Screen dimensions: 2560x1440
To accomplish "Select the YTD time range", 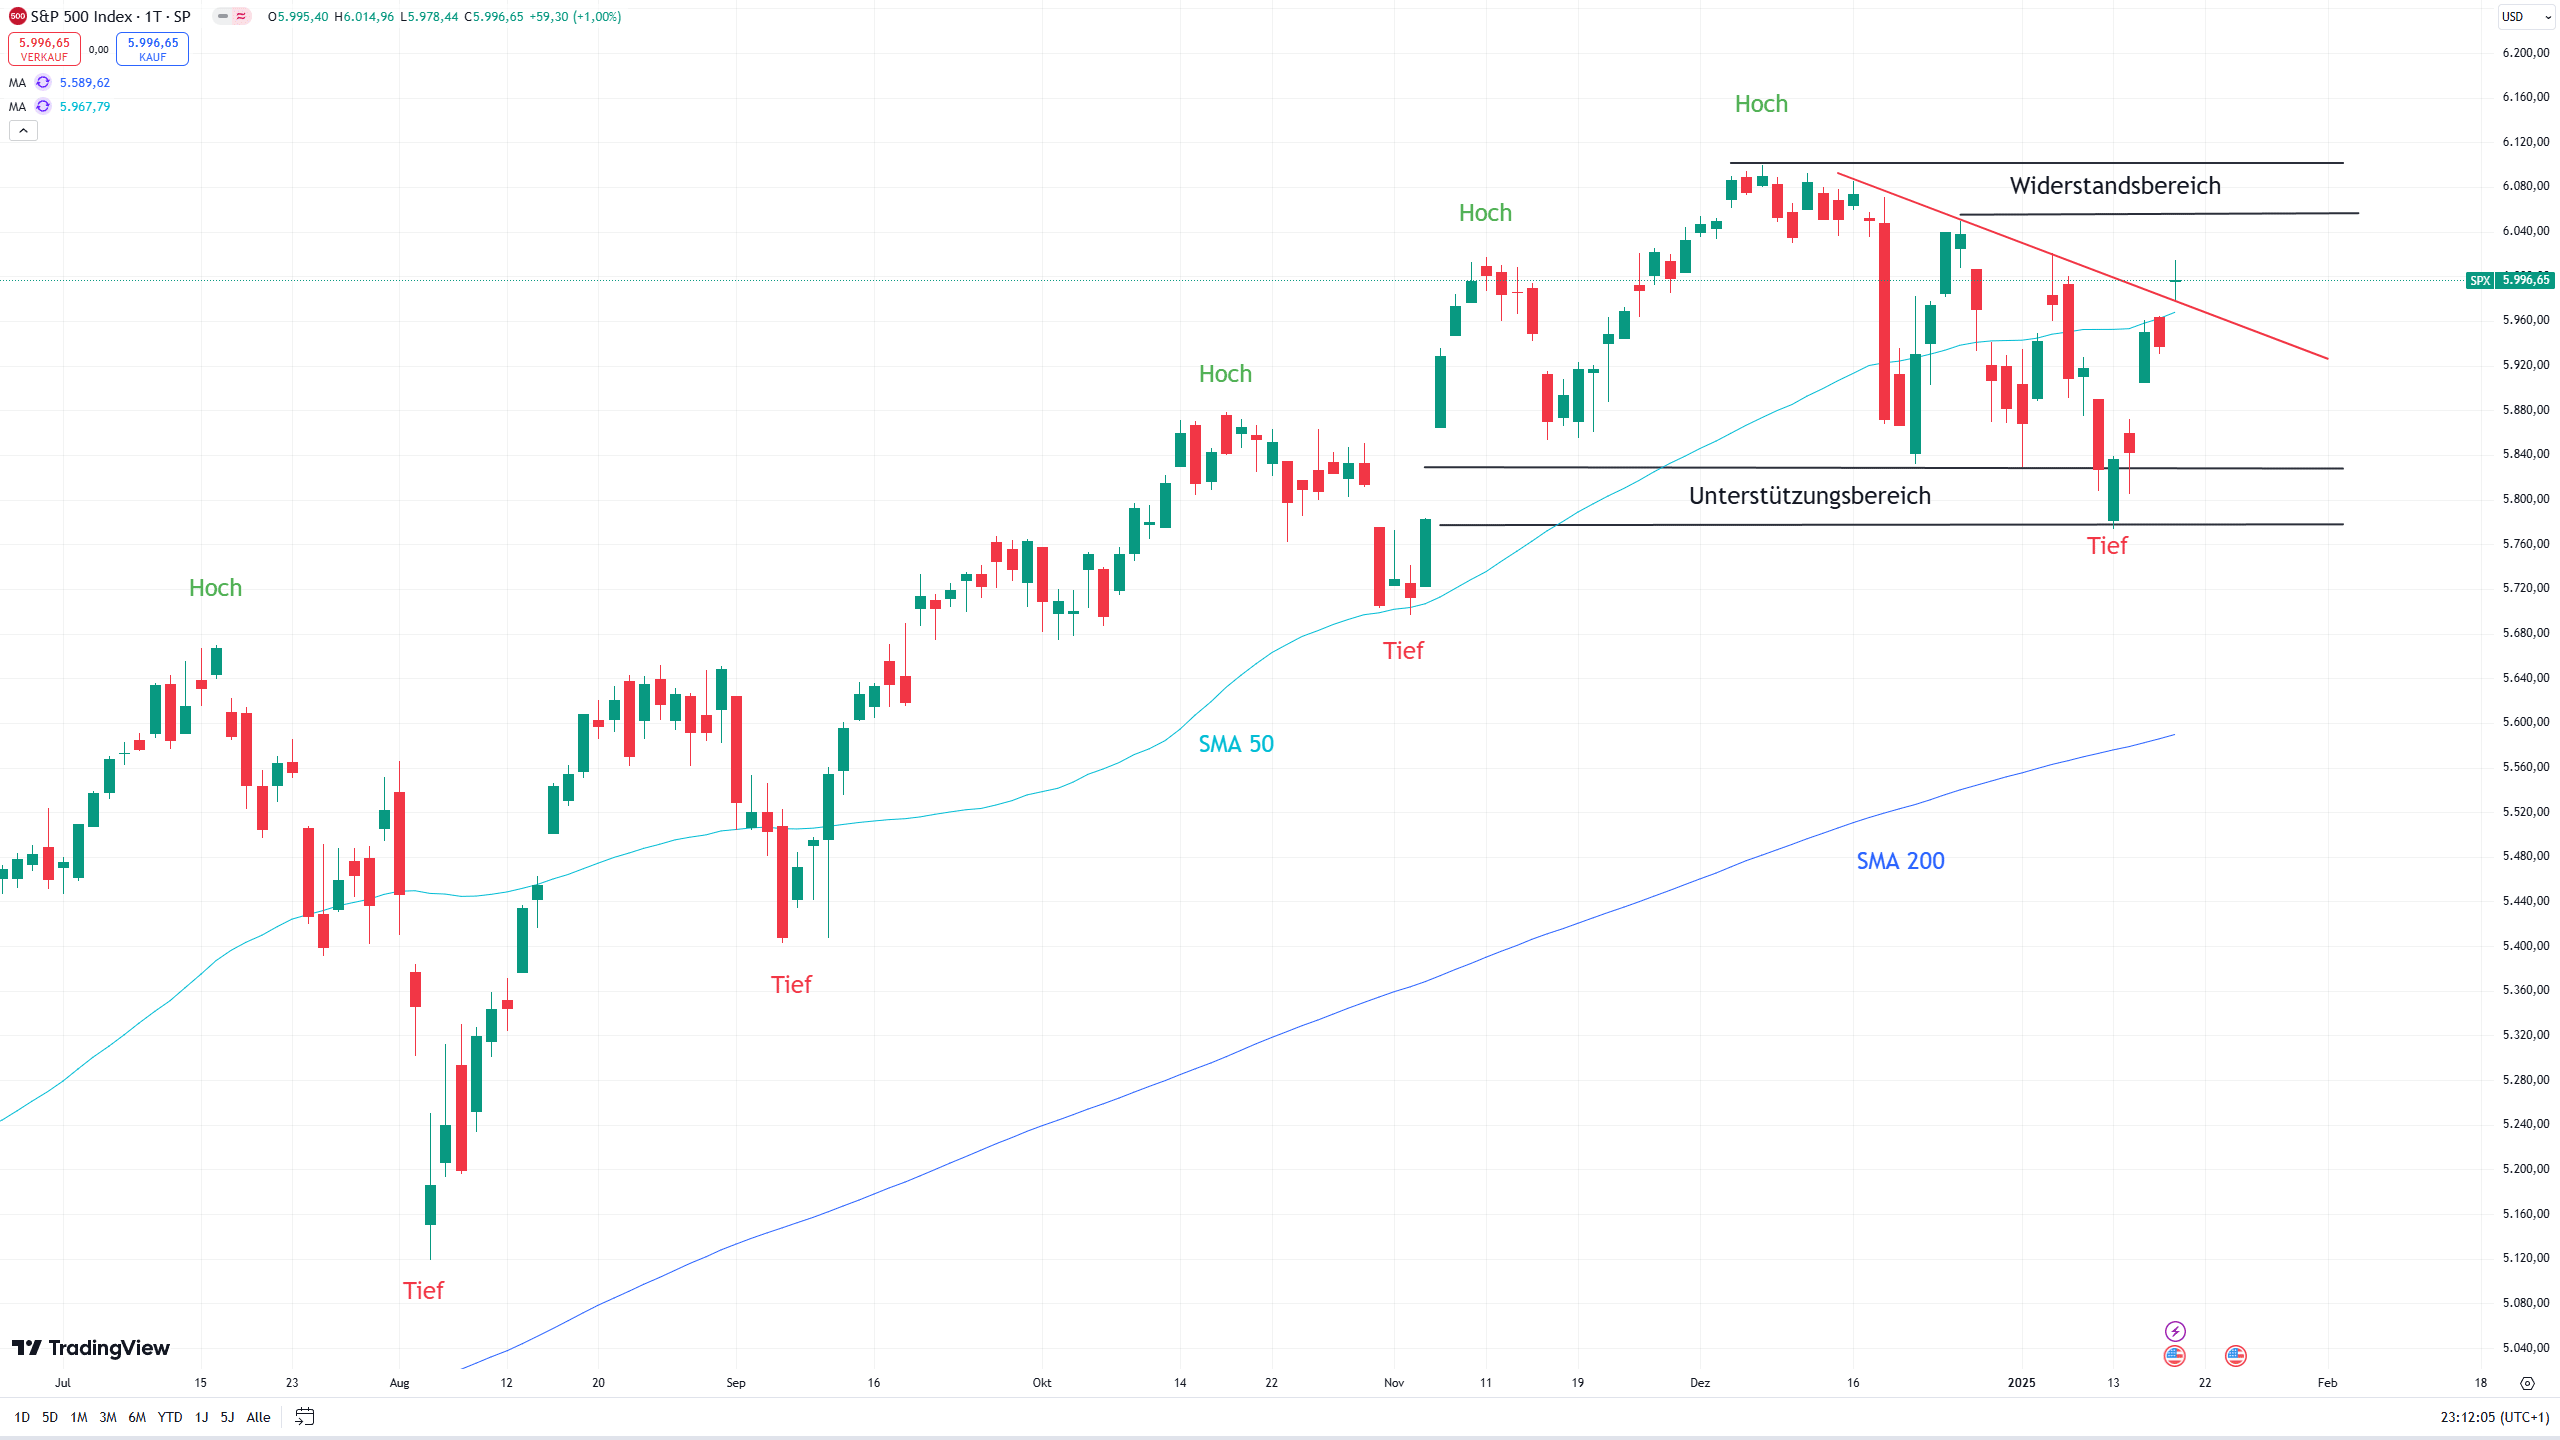I will 170,1417.
